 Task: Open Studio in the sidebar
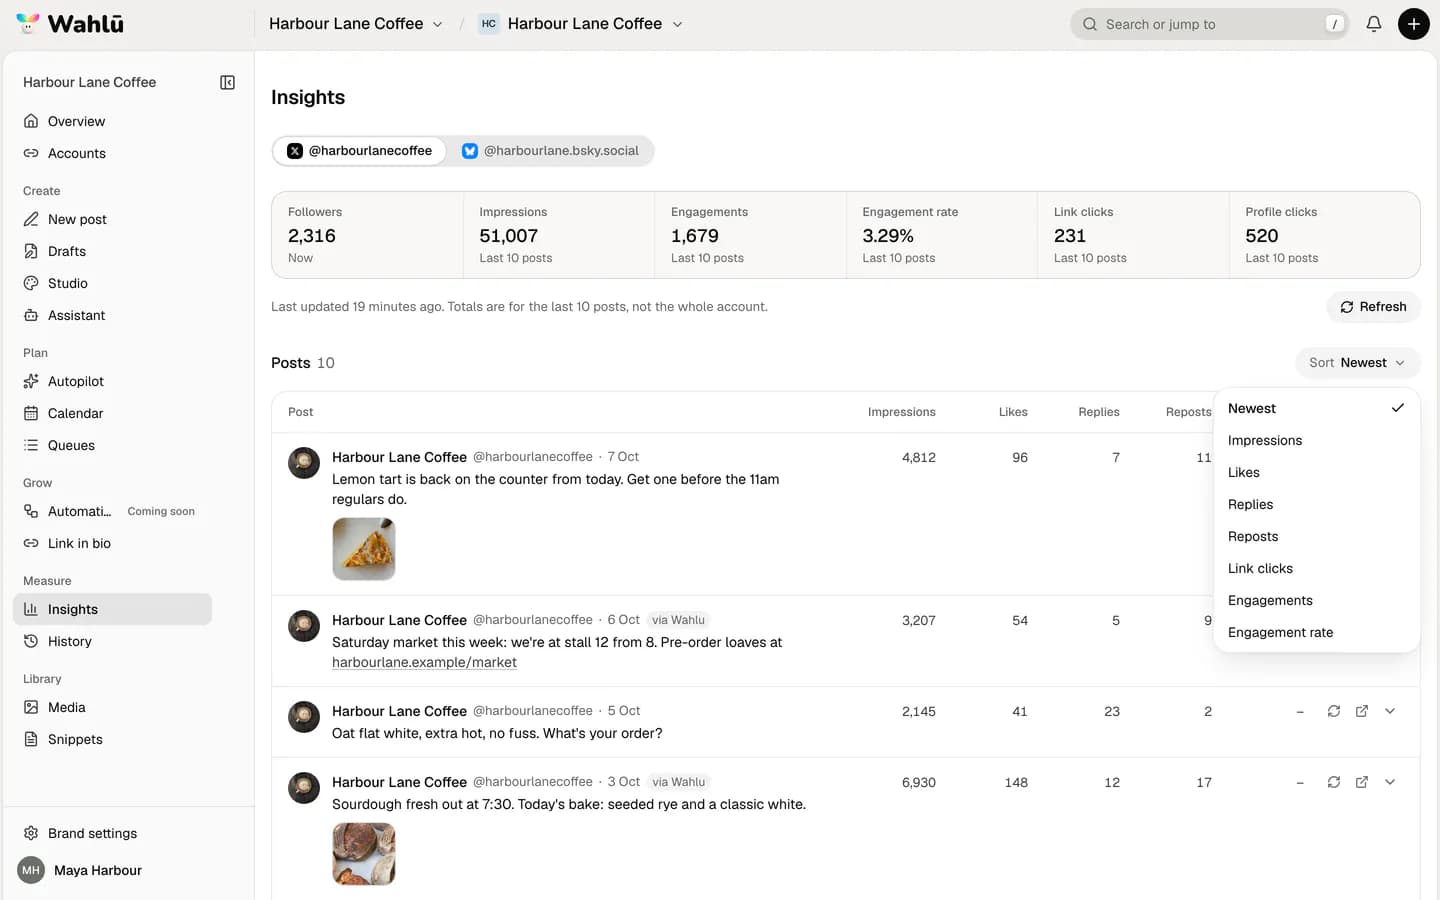(112, 283)
